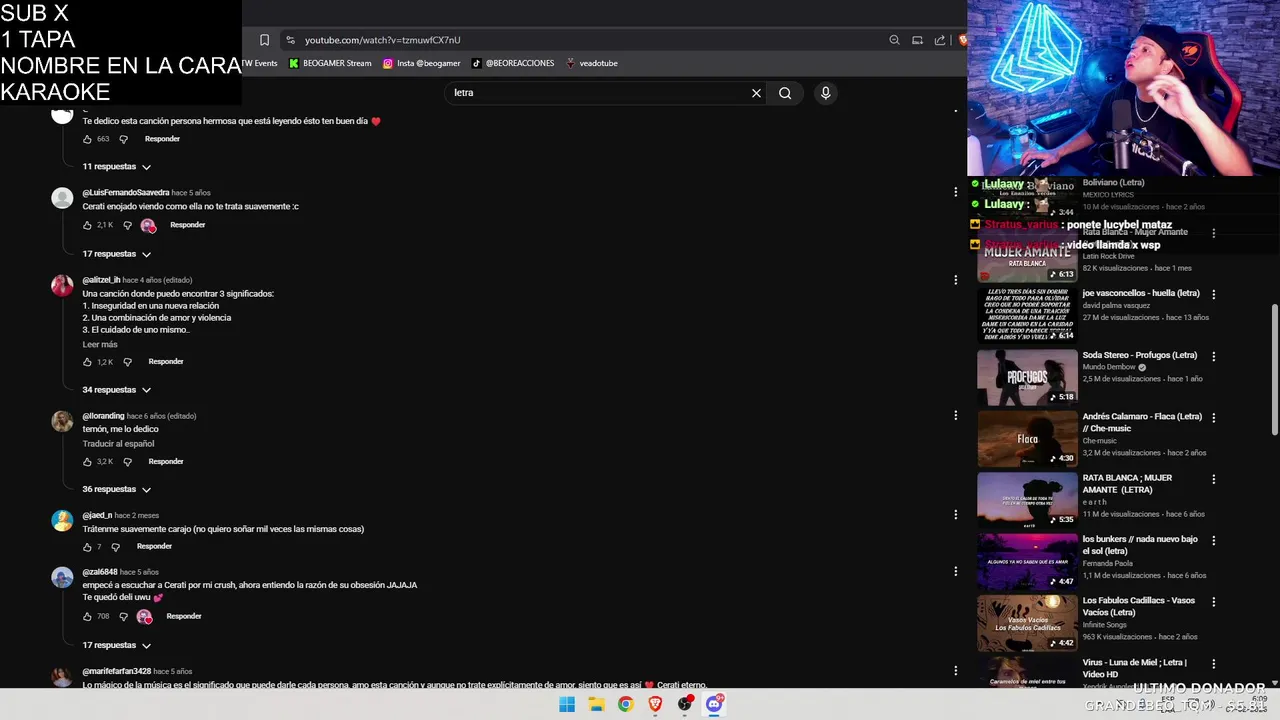The image size is (1280, 720).
Task: Dislike LuisFernandoSaavedra's comment
Action: tap(125, 225)
